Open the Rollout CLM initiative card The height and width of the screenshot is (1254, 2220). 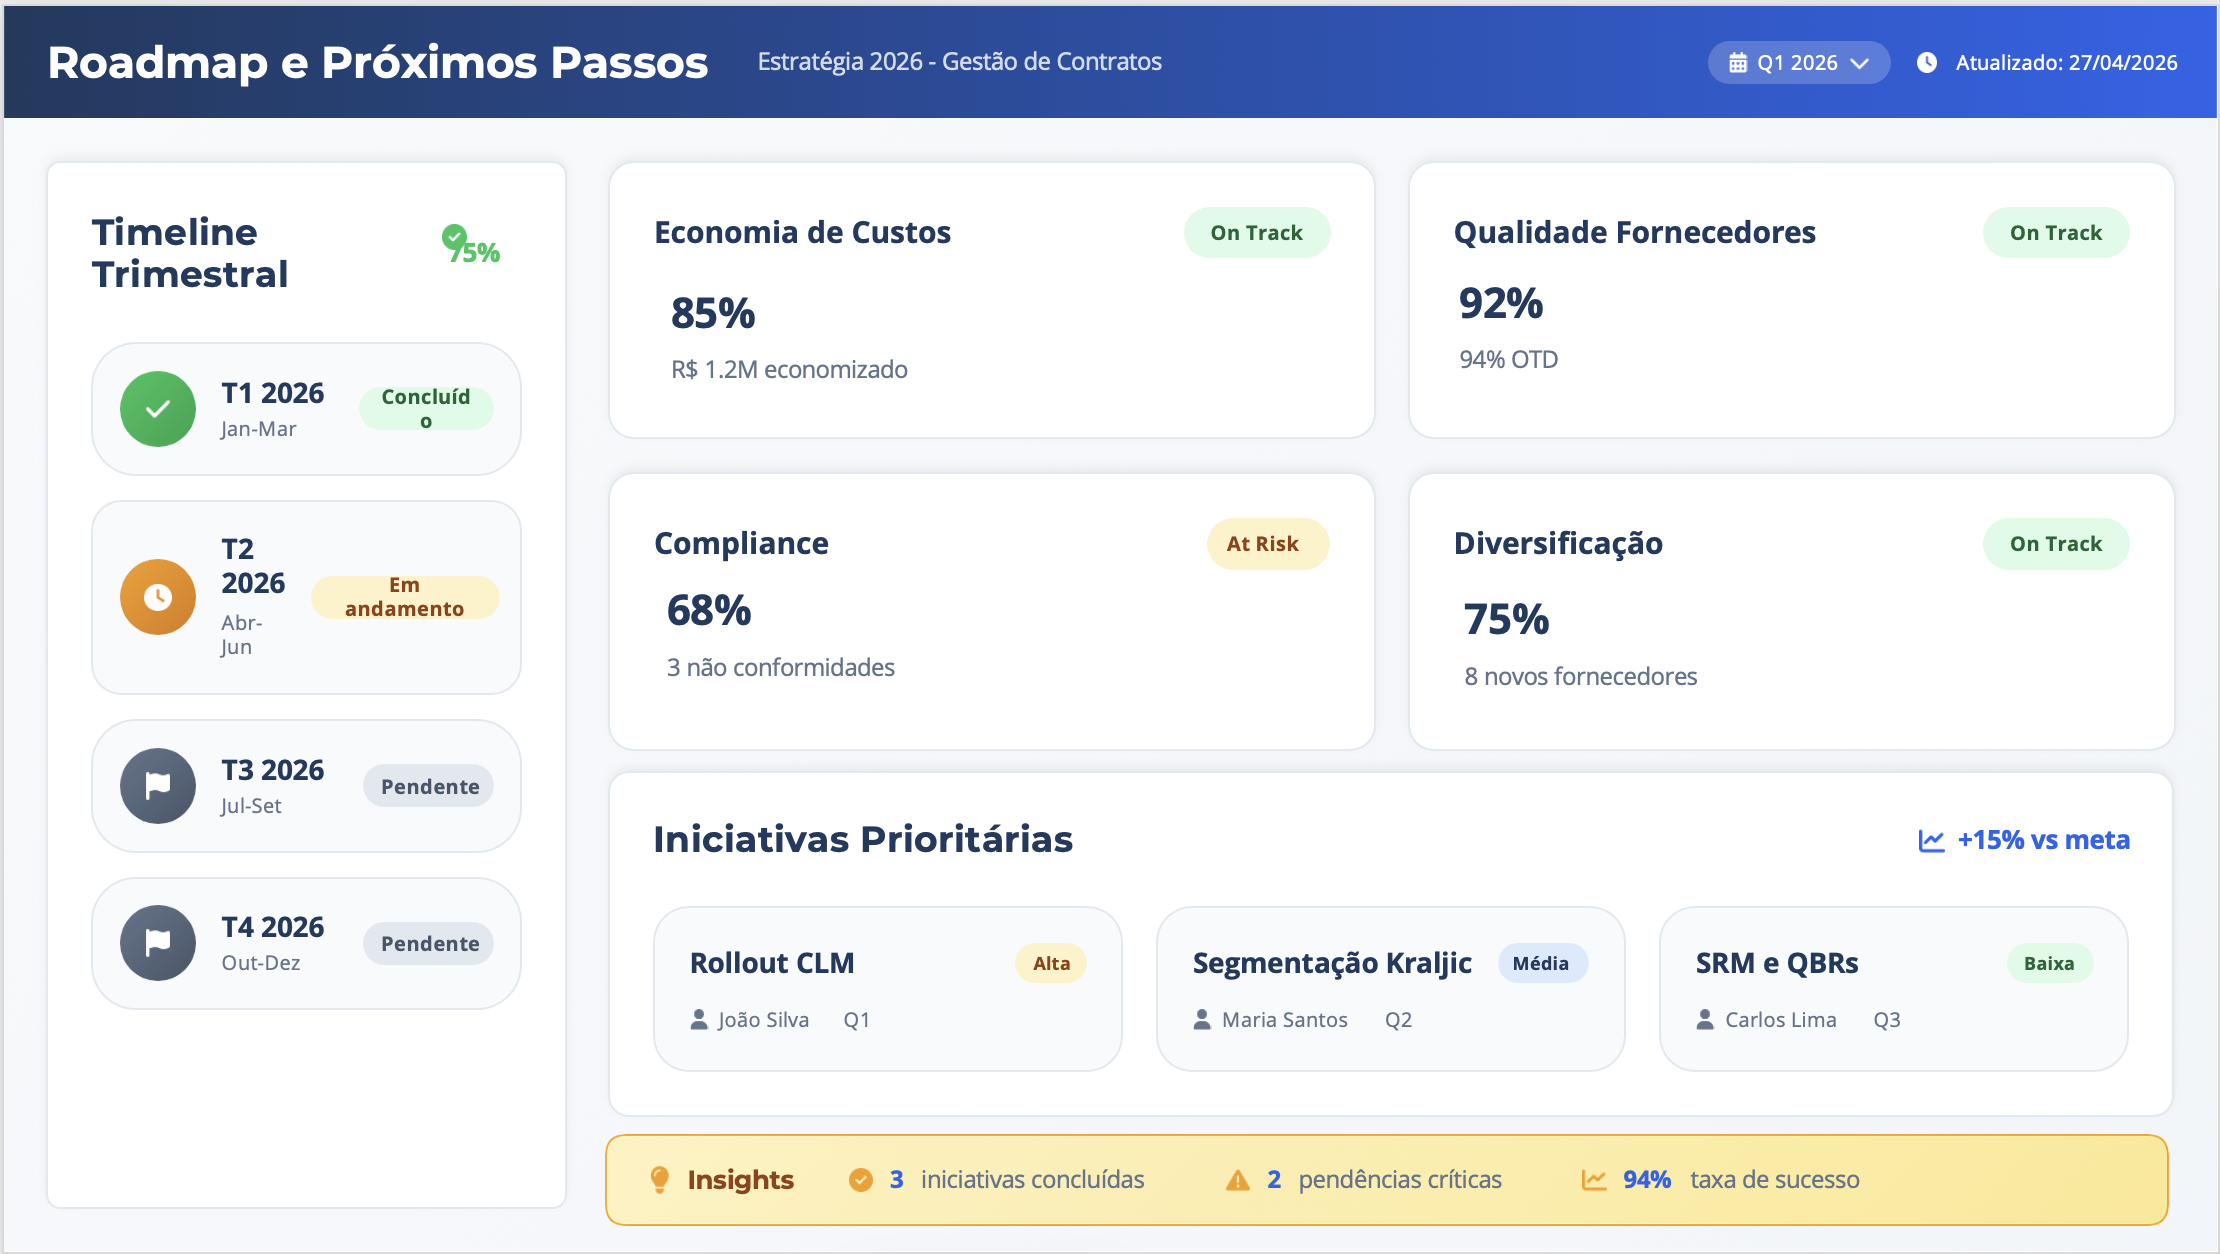887,988
